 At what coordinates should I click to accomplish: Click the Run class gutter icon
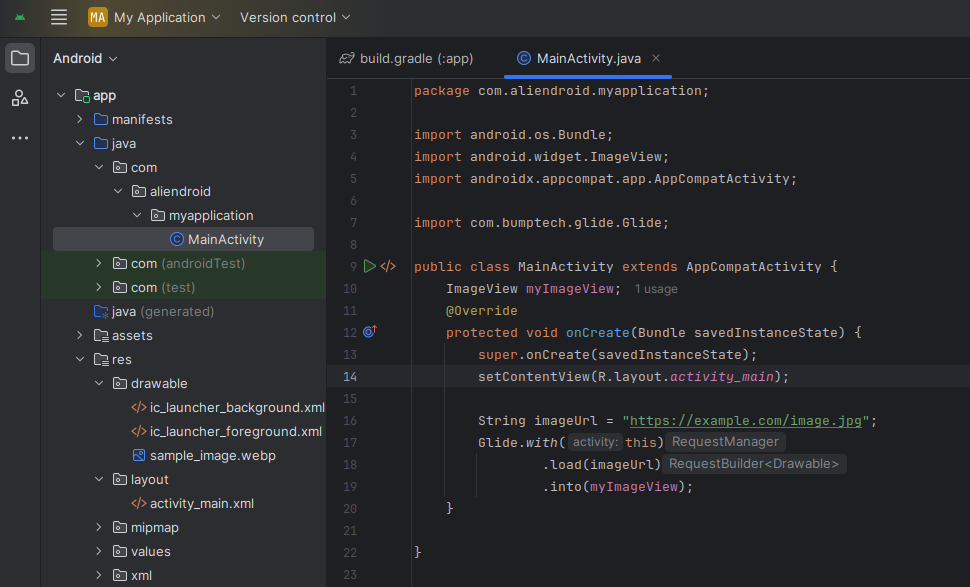(369, 266)
